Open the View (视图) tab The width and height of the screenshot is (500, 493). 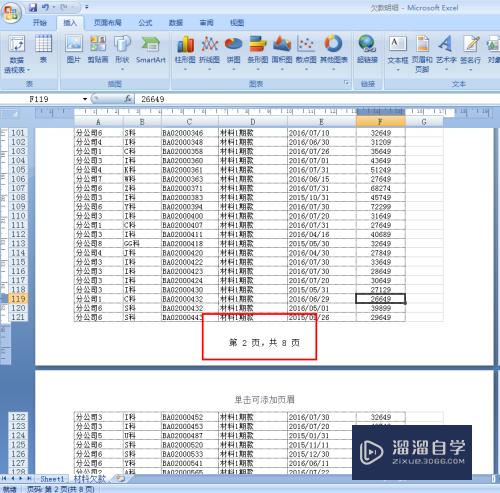click(x=237, y=23)
